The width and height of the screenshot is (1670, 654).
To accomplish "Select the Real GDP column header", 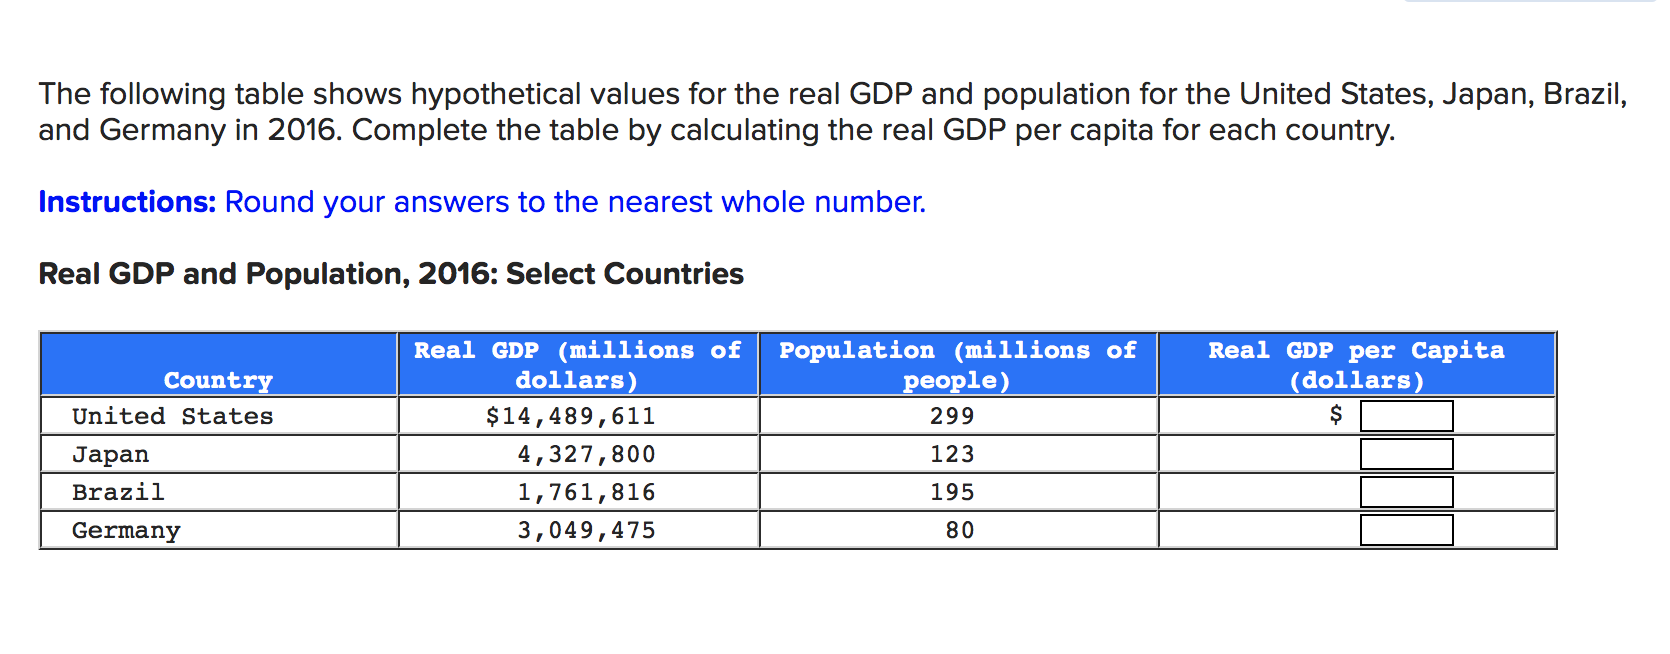I will click(576, 364).
